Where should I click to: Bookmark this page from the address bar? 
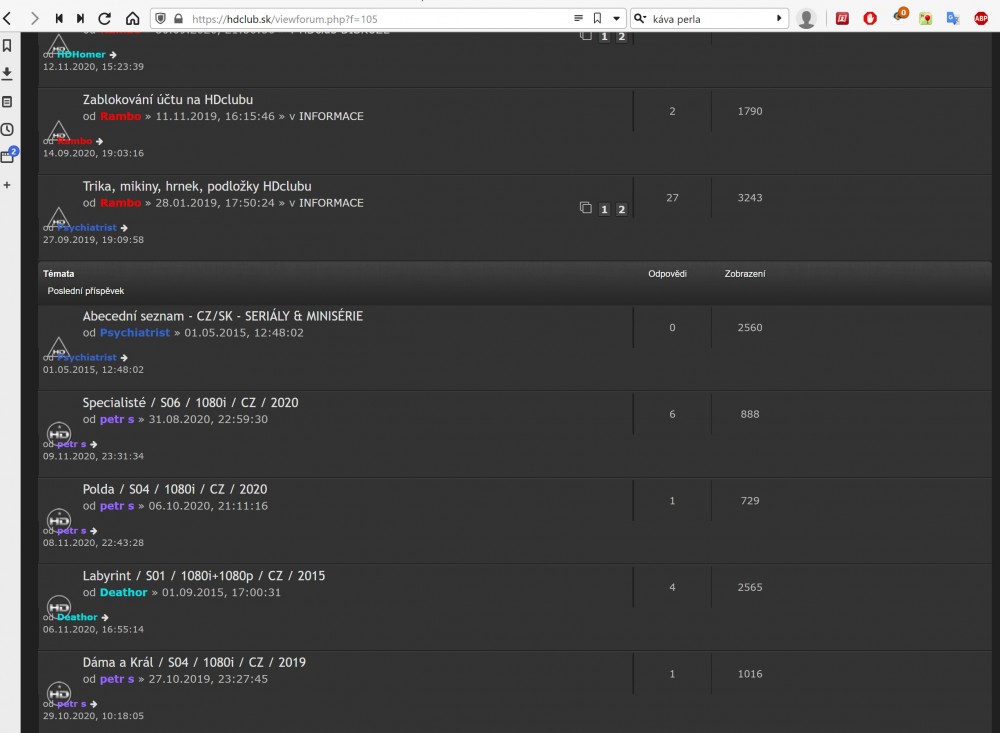(598, 19)
